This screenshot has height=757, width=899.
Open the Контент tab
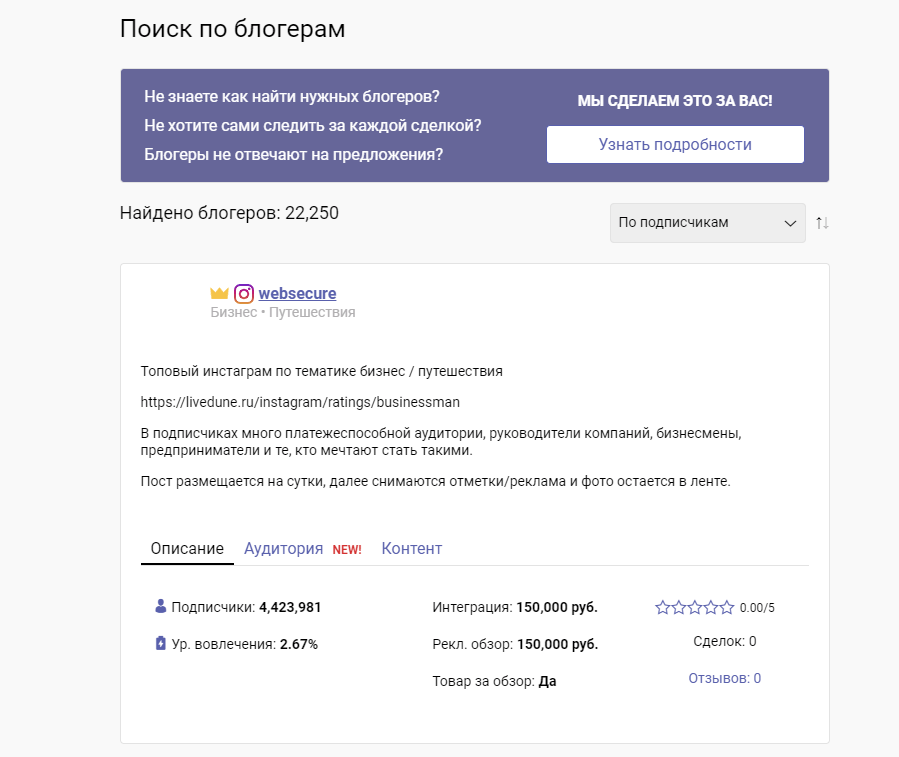(411, 549)
